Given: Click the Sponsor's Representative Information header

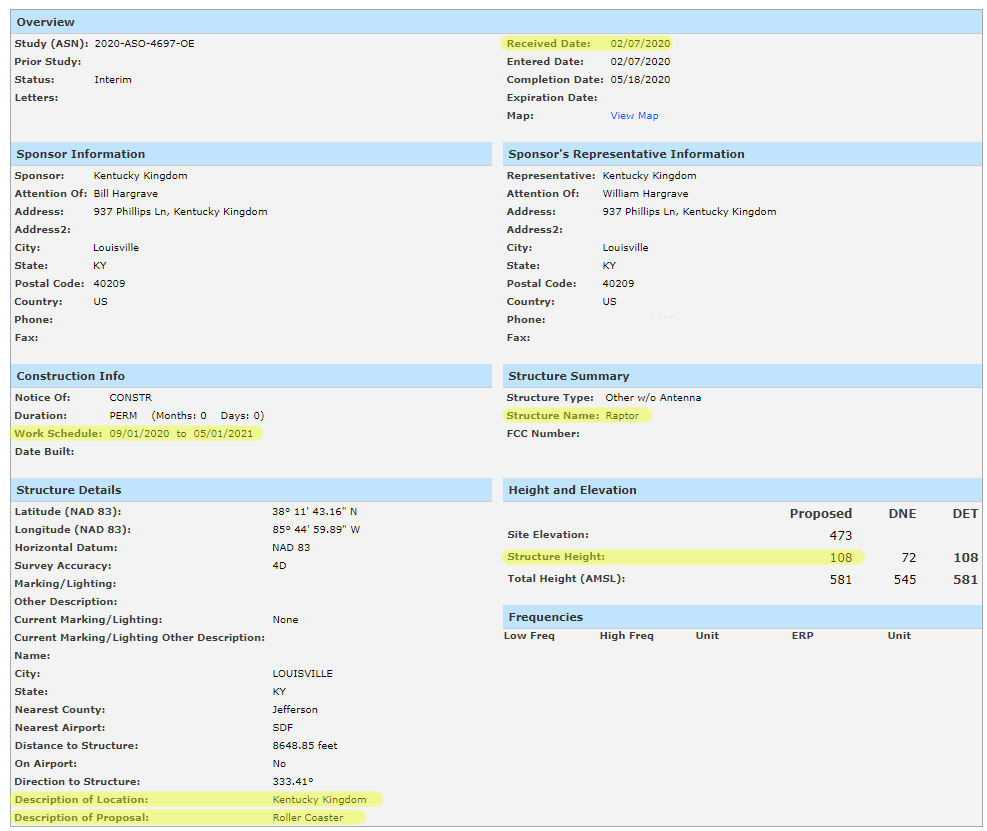Looking at the screenshot, I should coord(626,154).
